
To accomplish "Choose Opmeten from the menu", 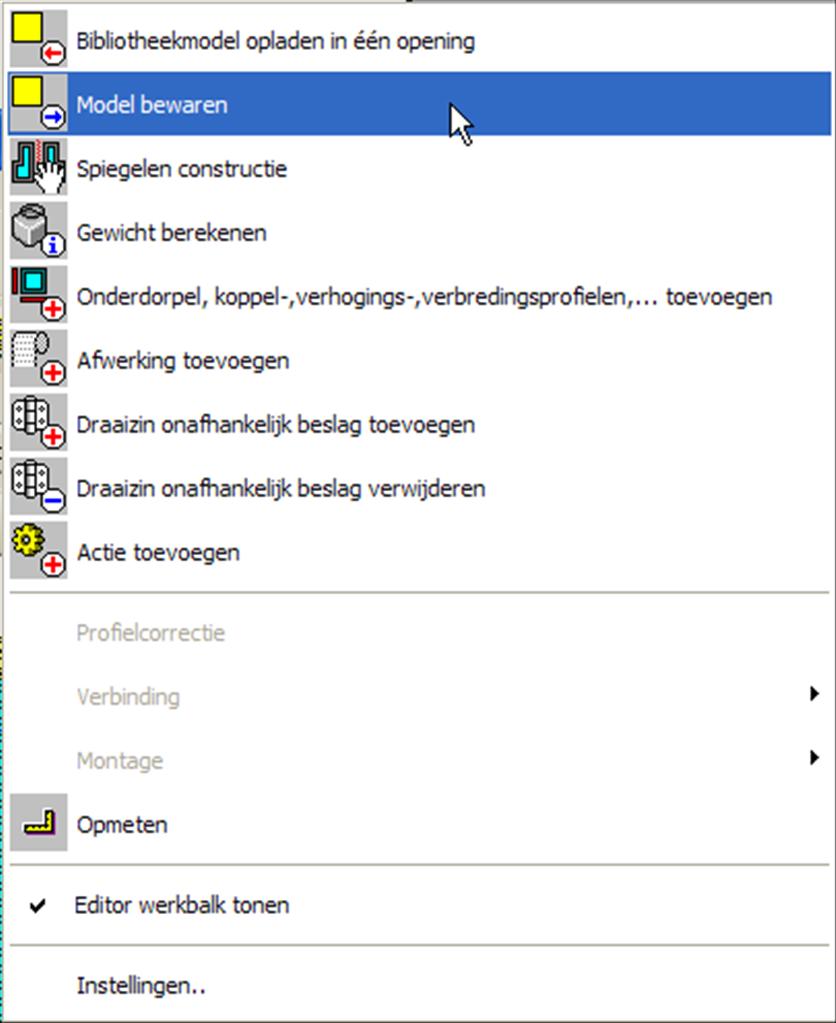I will coord(419,824).
